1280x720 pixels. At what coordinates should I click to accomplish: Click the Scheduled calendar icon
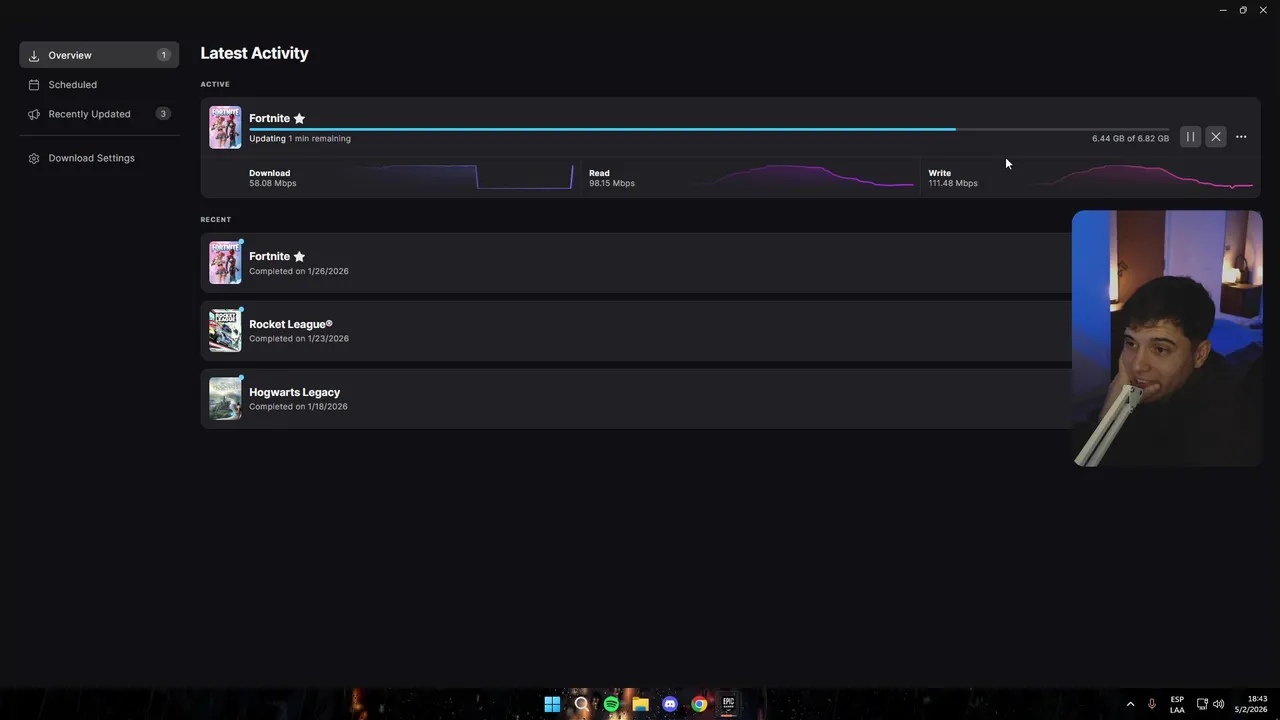pyautogui.click(x=34, y=85)
